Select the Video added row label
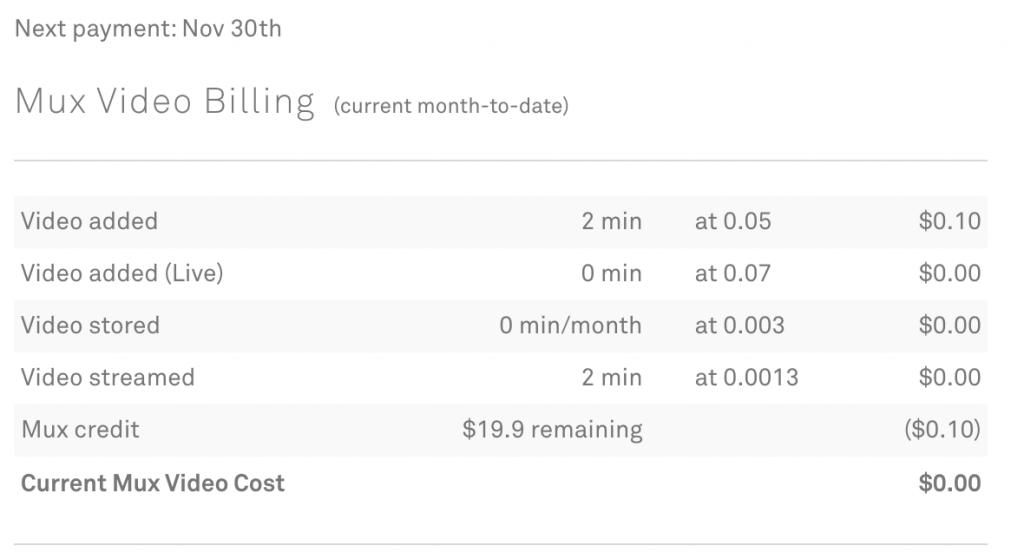 (x=89, y=221)
